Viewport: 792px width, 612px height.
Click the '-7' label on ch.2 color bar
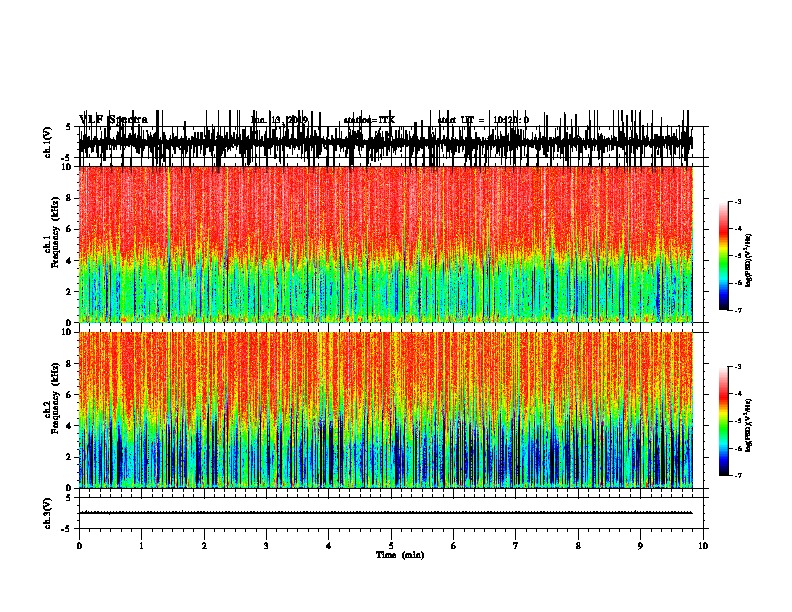click(x=737, y=475)
